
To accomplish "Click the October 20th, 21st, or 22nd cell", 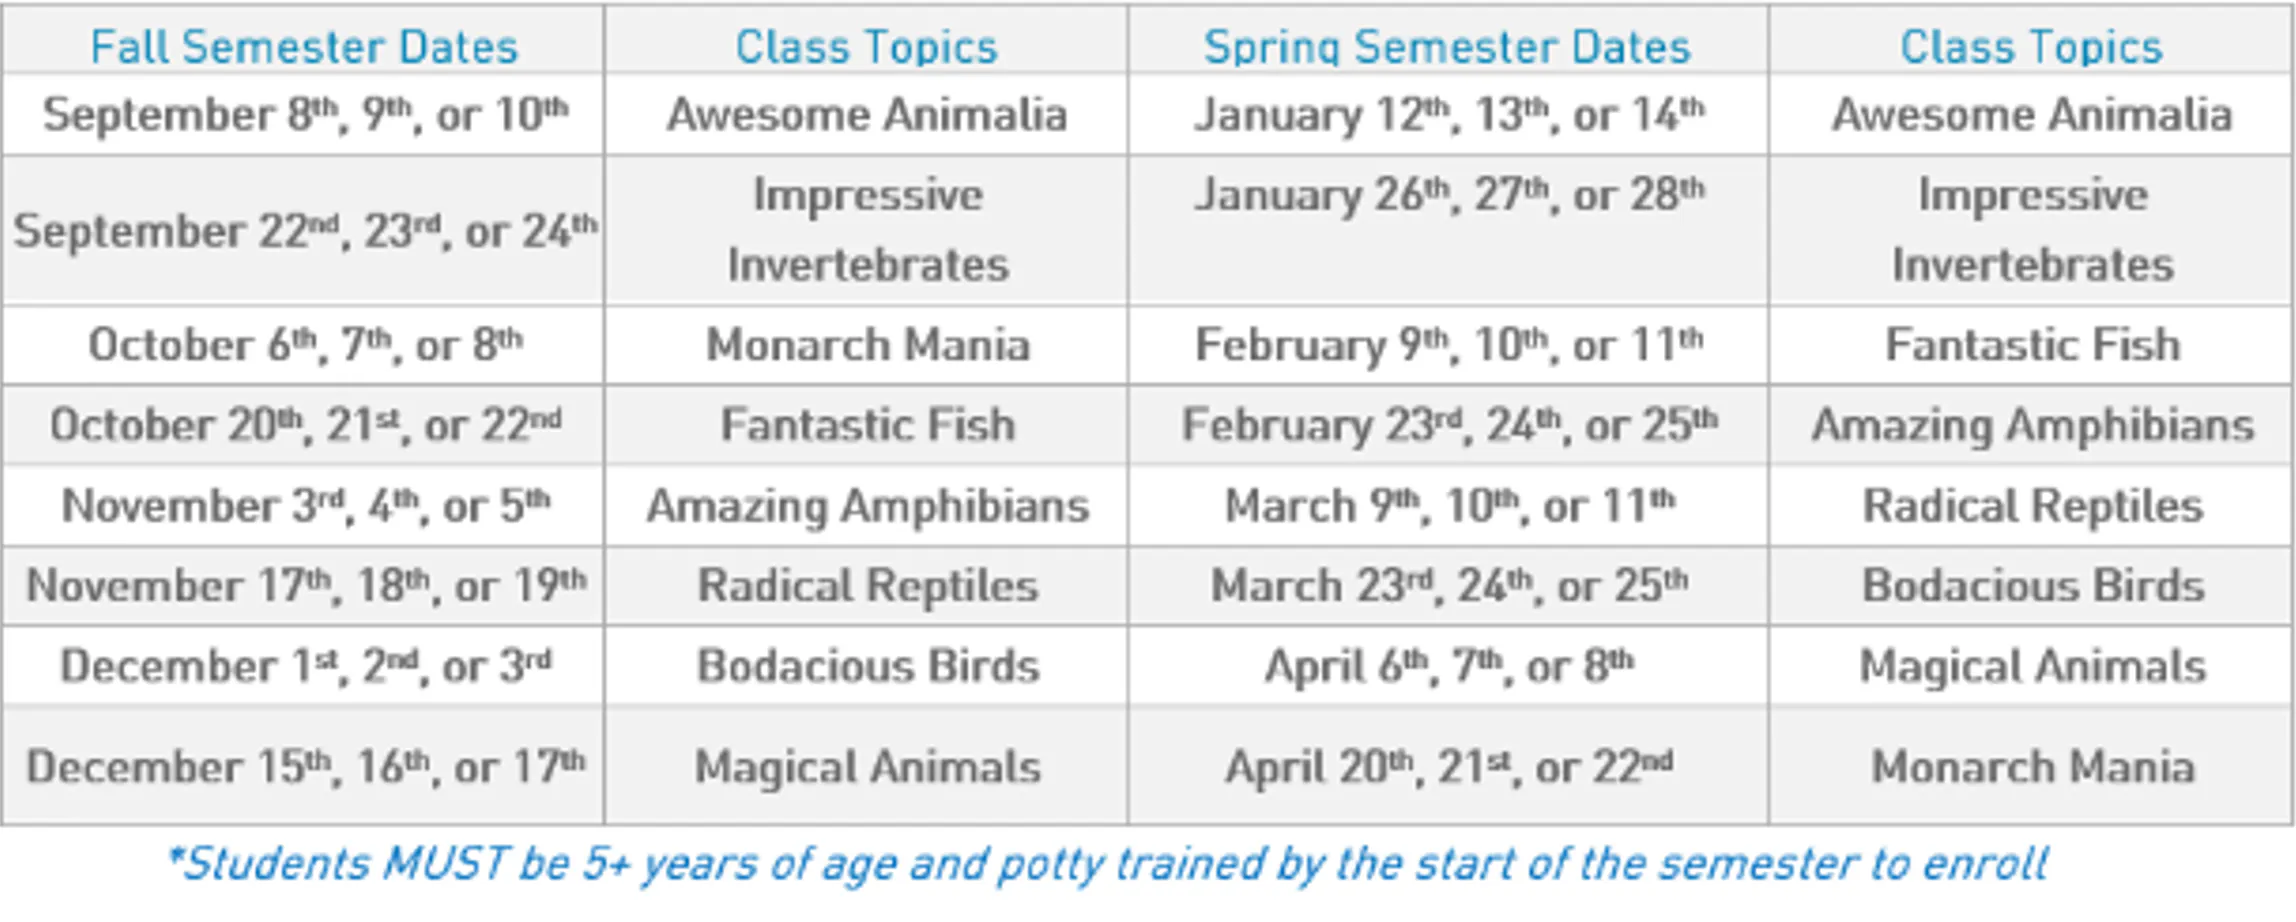I will click(x=305, y=425).
